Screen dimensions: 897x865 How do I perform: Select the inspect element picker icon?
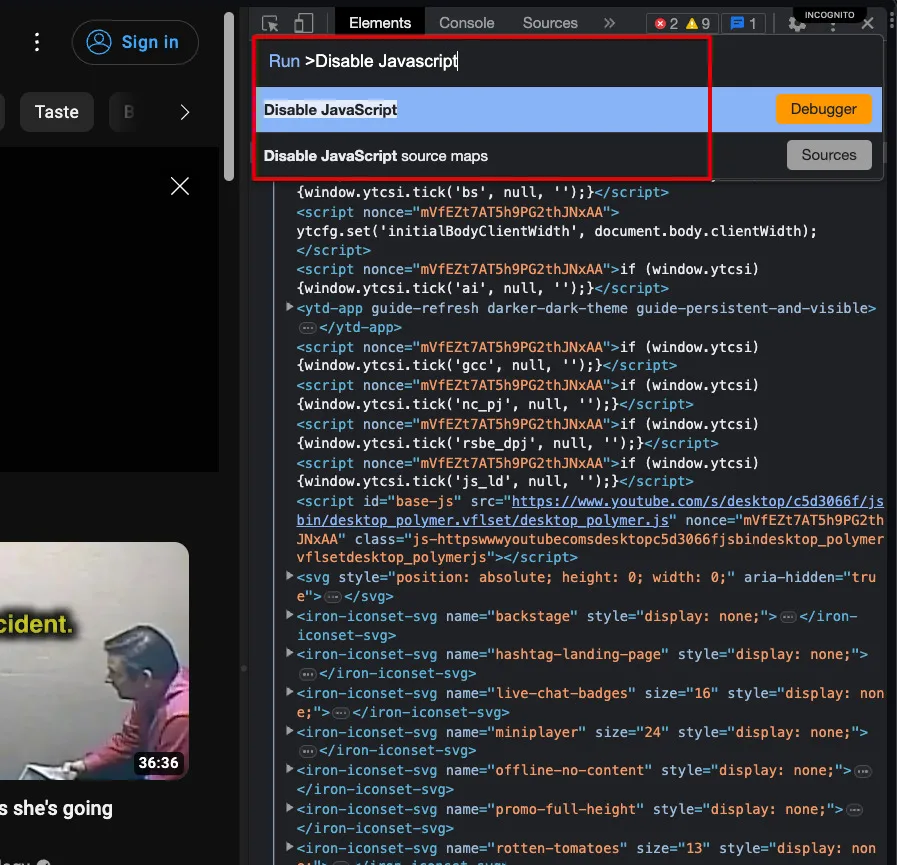click(270, 23)
